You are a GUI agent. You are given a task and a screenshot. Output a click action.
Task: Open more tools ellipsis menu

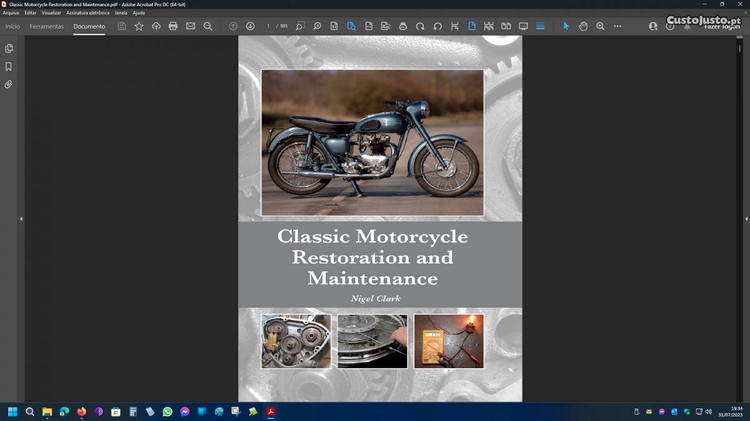pyautogui.click(x=617, y=26)
